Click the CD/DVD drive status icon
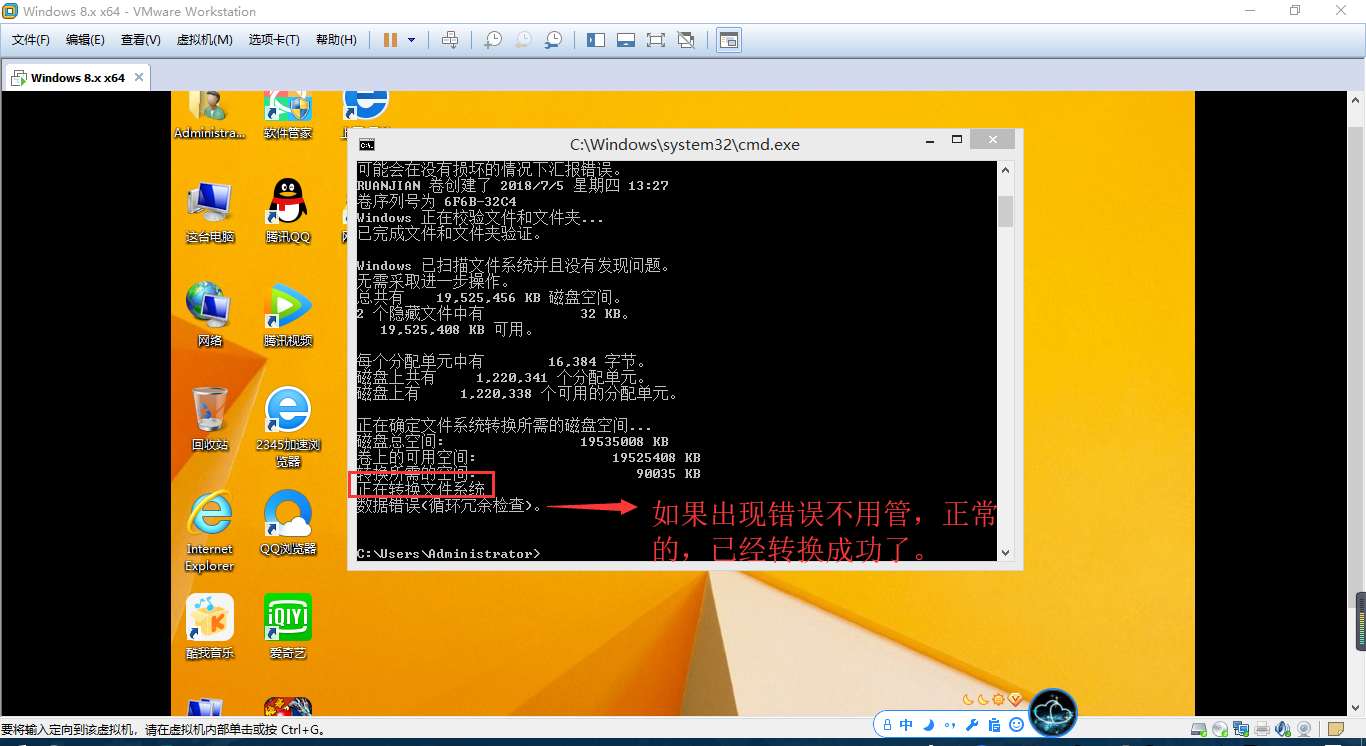The height and width of the screenshot is (746, 1366). [x=1220, y=729]
